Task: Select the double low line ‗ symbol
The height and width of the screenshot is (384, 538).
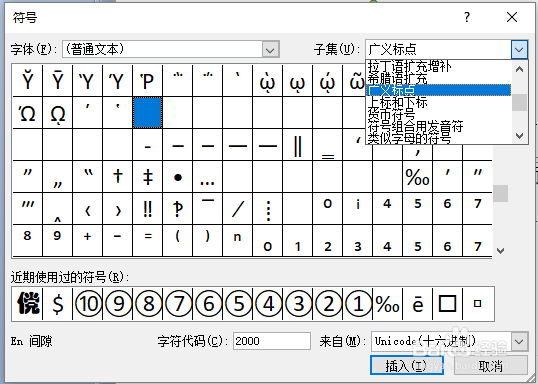Action: click(x=328, y=145)
